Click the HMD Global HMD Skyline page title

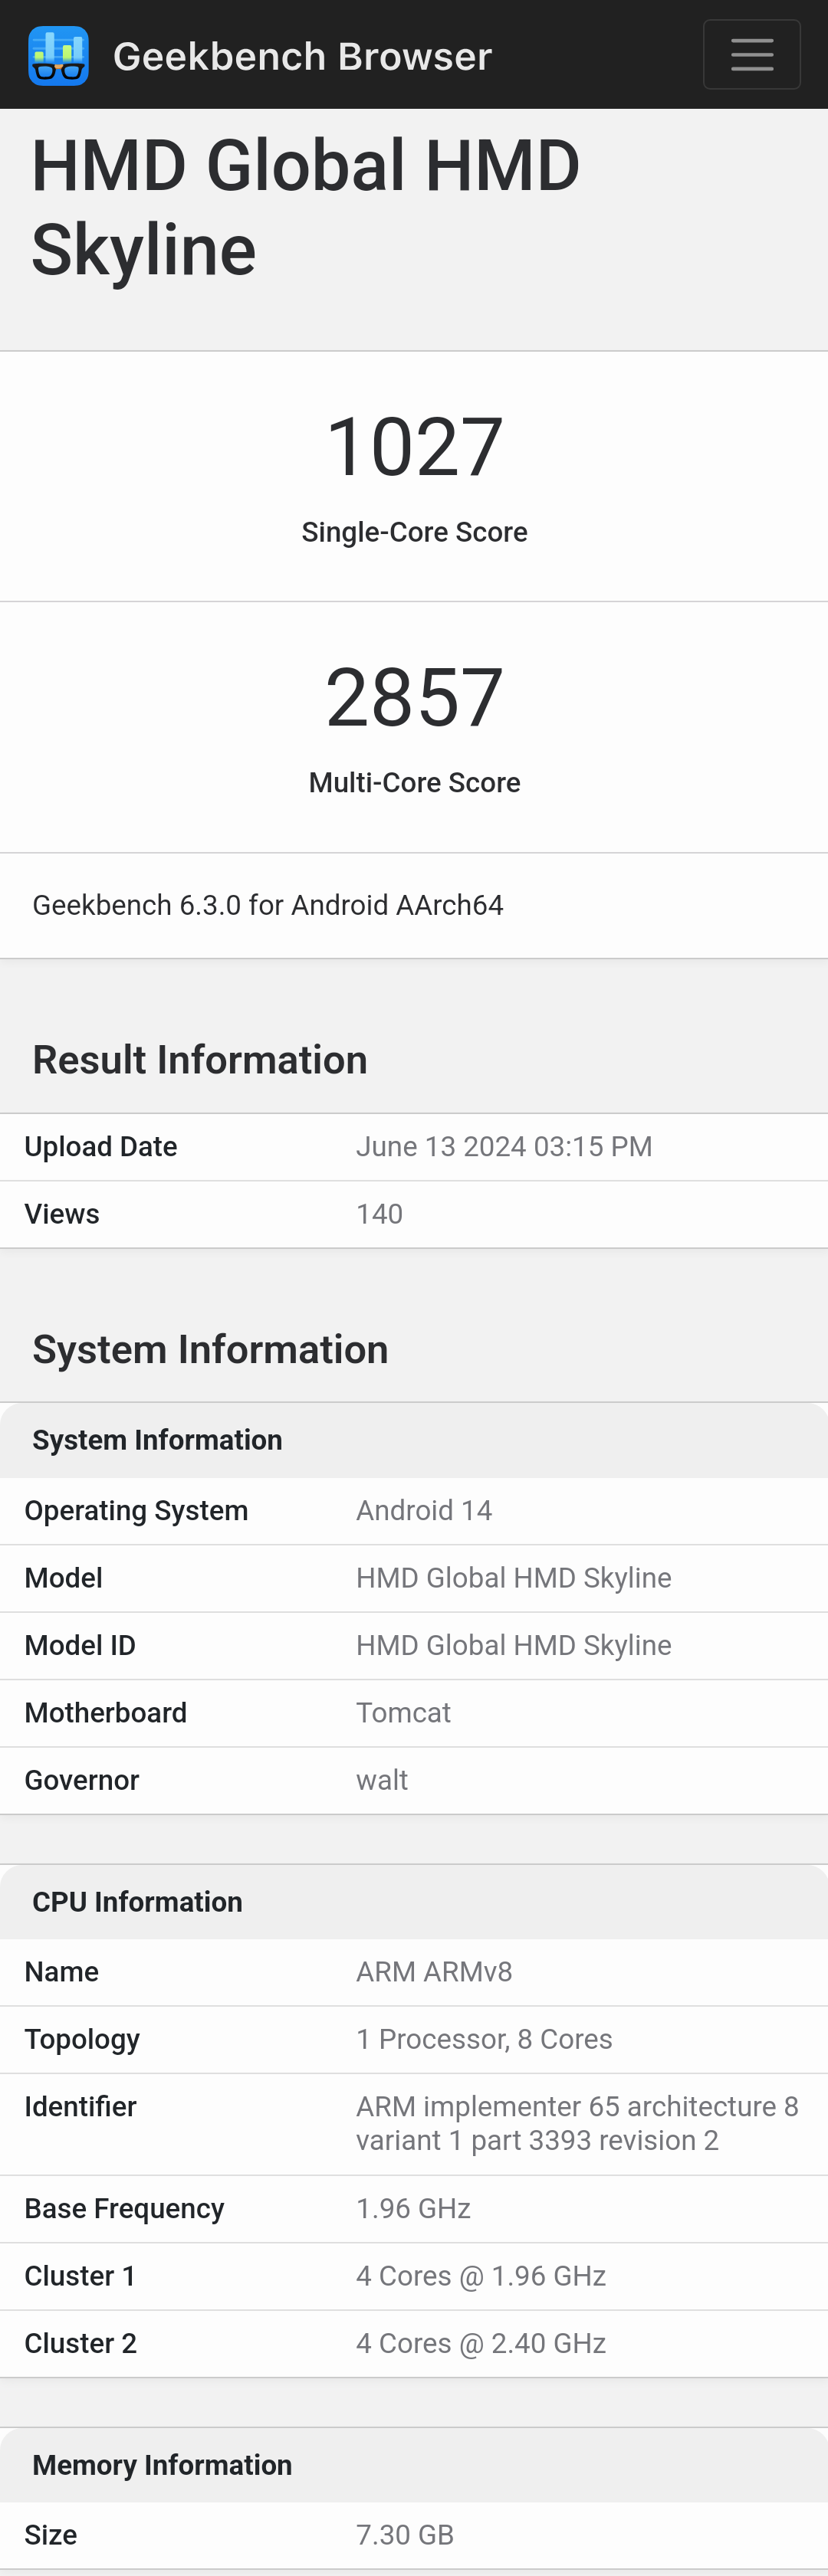[x=305, y=207]
